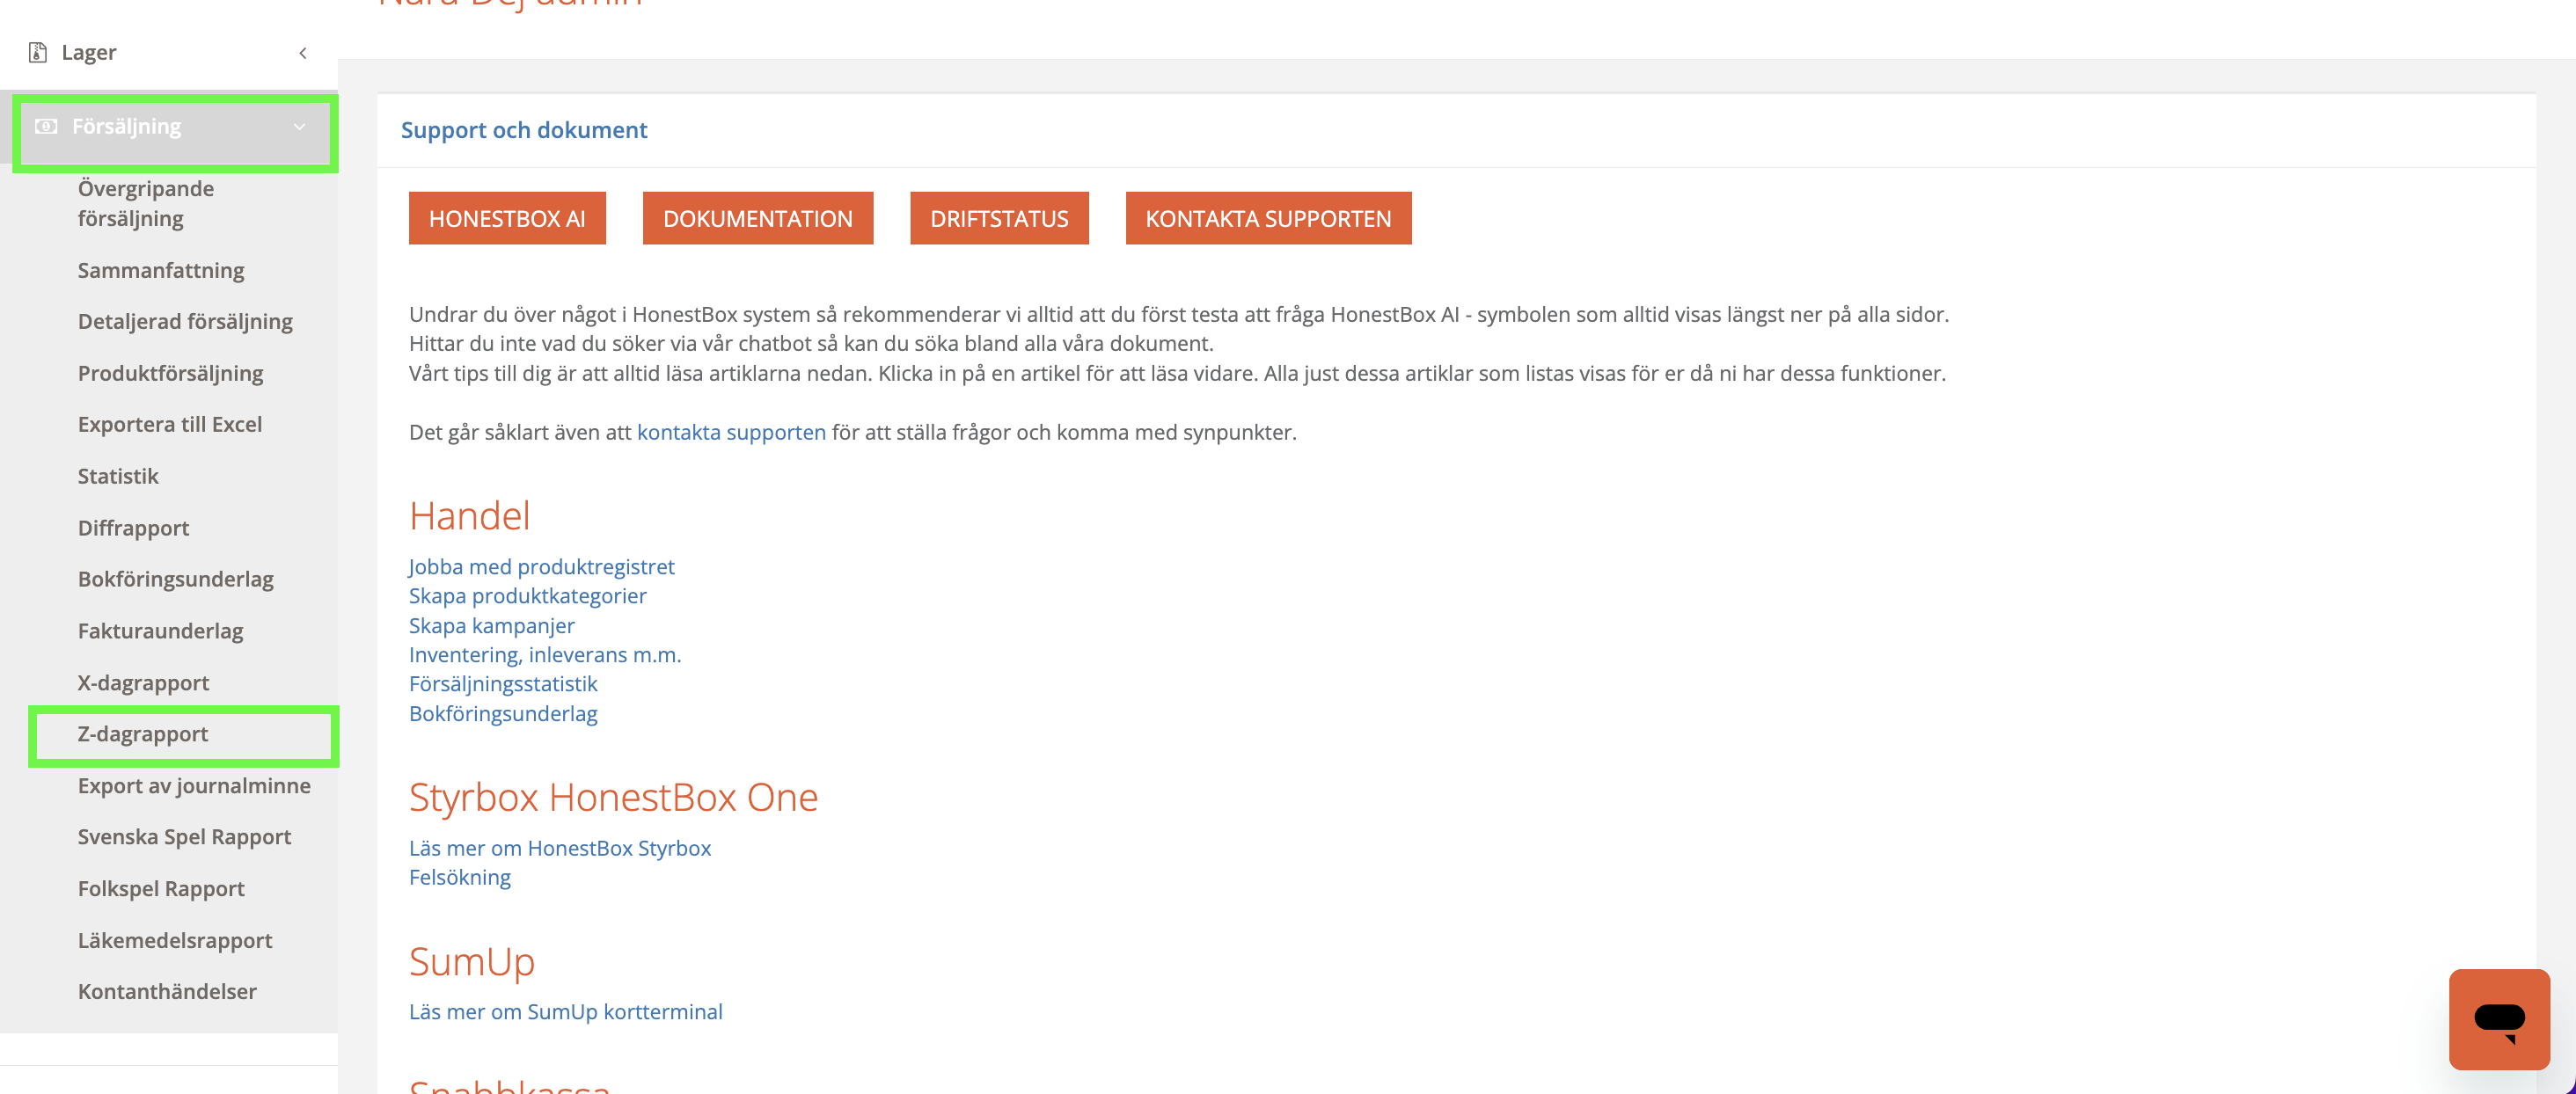Click Läs mer om SumUp kortterminal
The height and width of the screenshot is (1094, 2576).
(x=565, y=1011)
